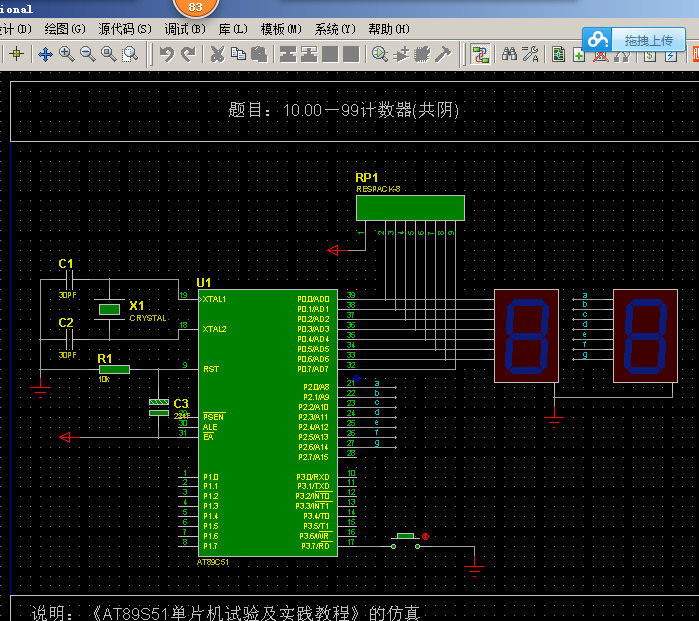The width and height of the screenshot is (699, 621).
Task: Click the power terminal arrow near RP1
Action: (x=333, y=250)
